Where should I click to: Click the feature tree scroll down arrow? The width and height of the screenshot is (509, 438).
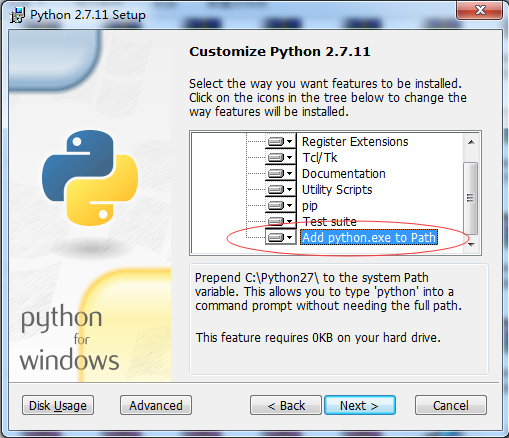(471, 245)
